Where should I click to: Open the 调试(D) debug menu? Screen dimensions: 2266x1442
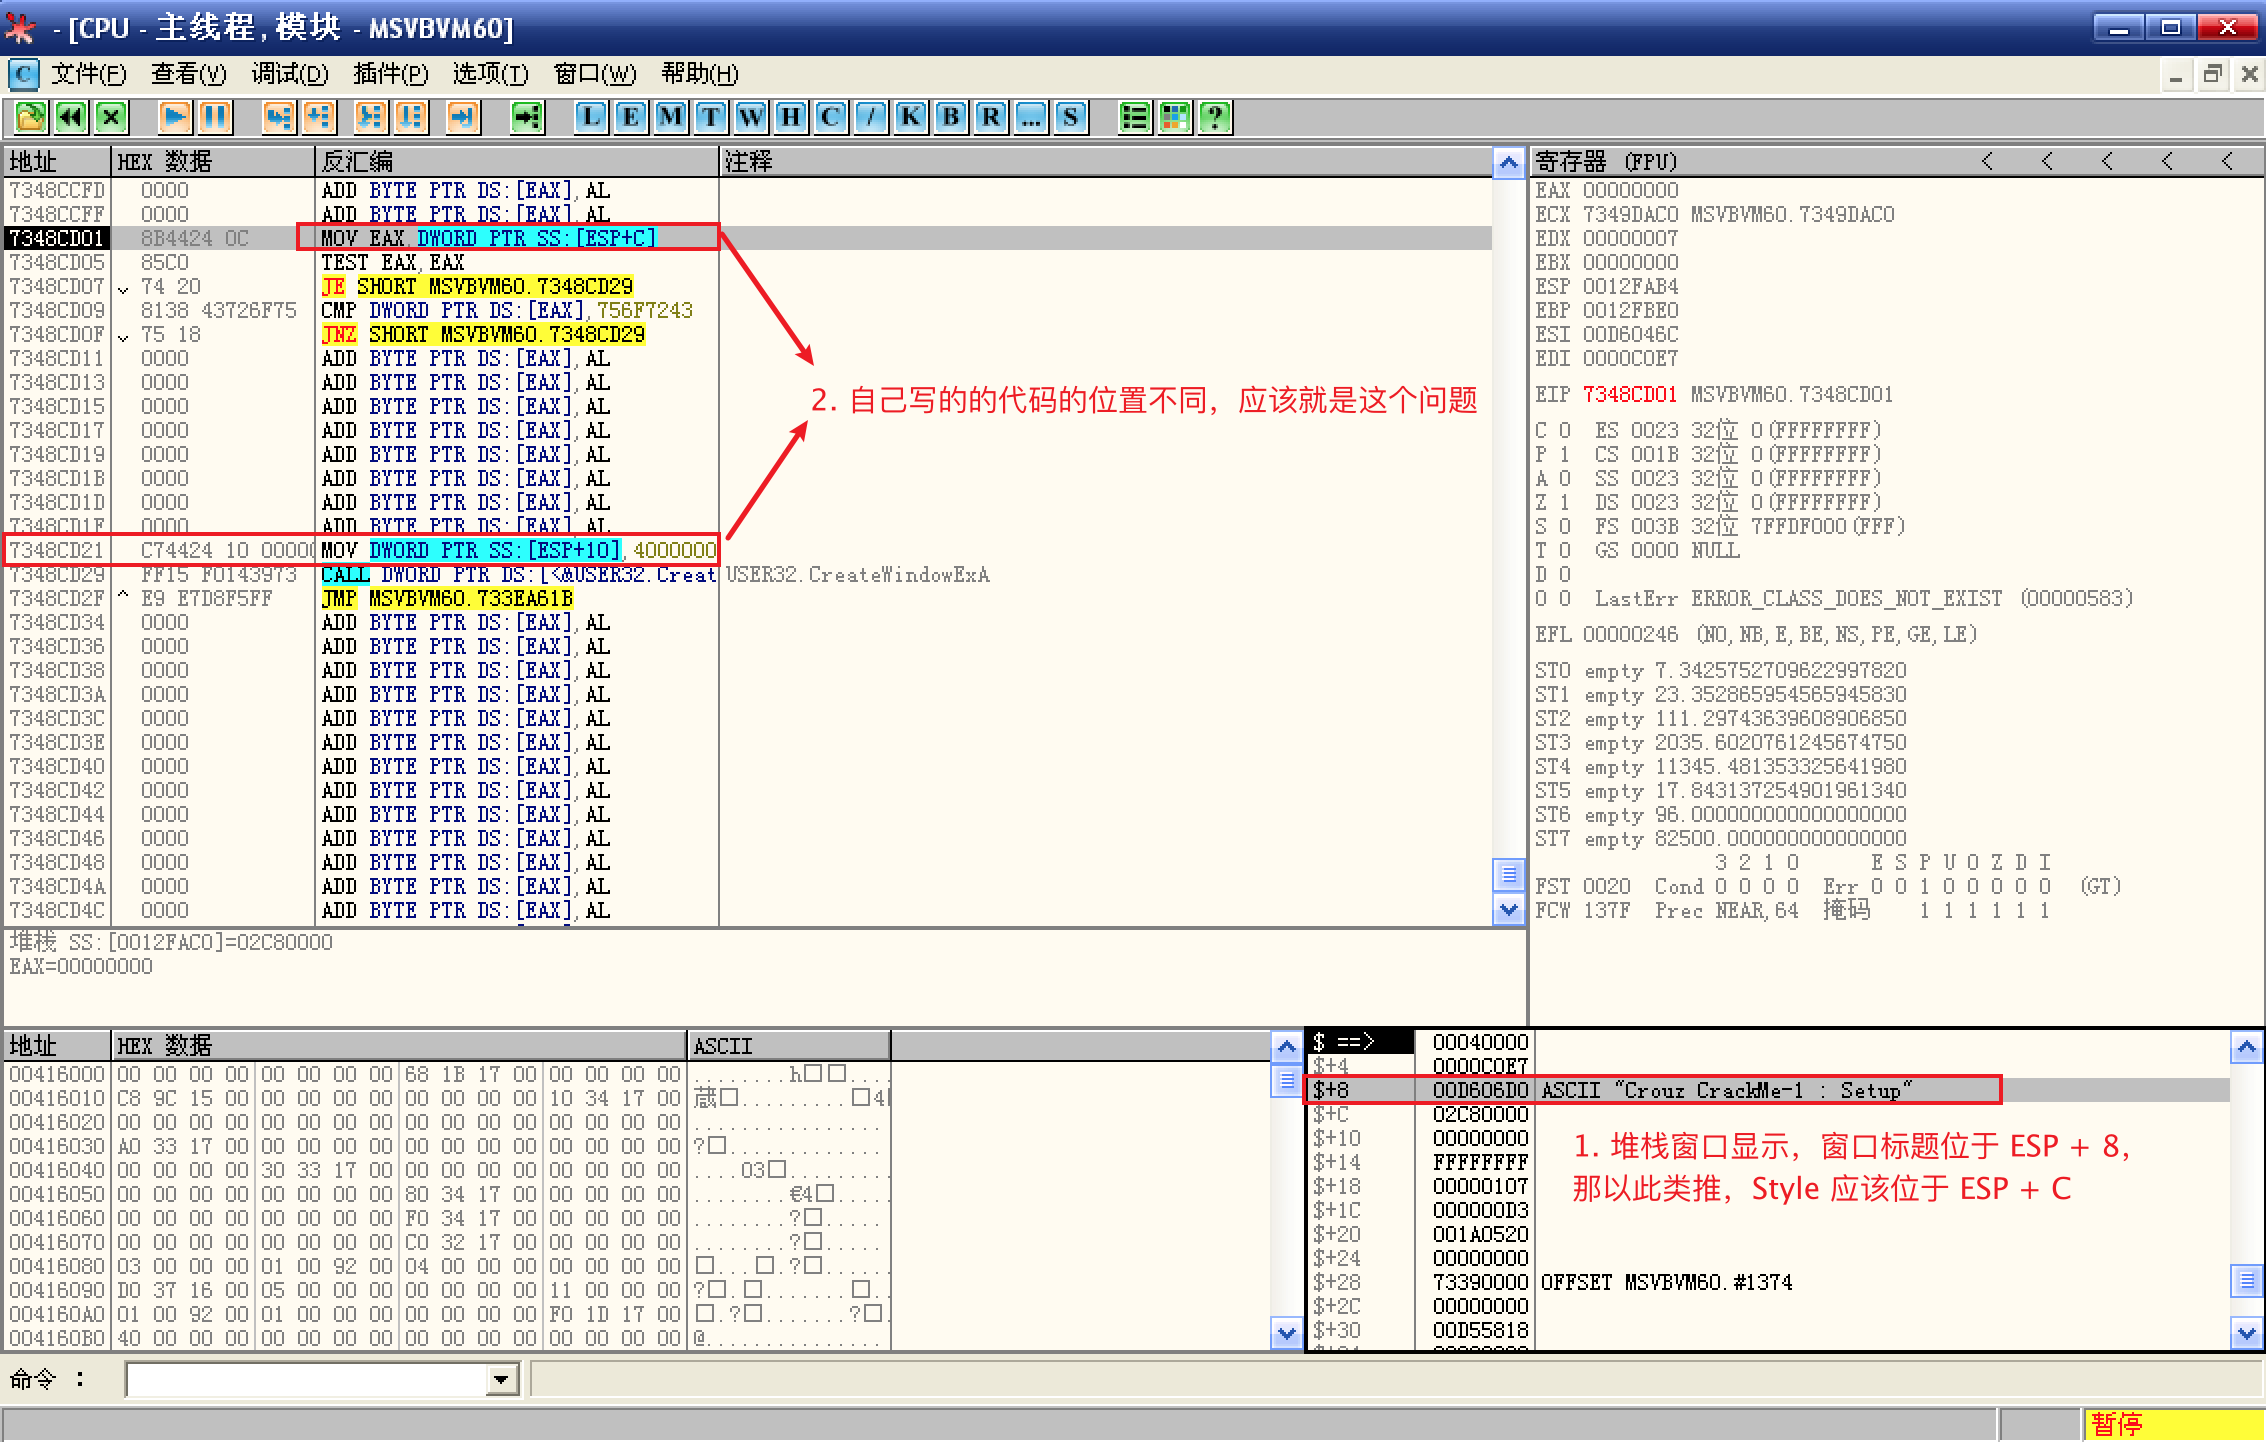click(x=289, y=74)
